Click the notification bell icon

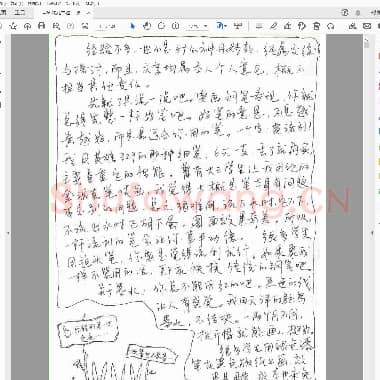[358, 13]
